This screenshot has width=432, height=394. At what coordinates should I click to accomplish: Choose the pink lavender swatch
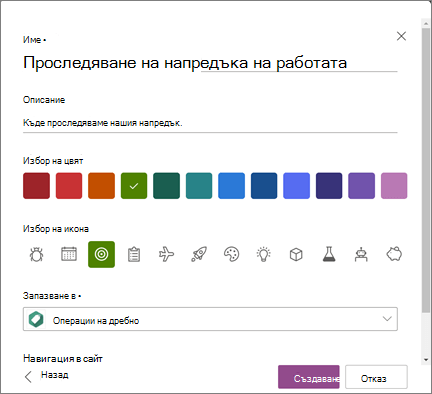(x=394, y=186)
